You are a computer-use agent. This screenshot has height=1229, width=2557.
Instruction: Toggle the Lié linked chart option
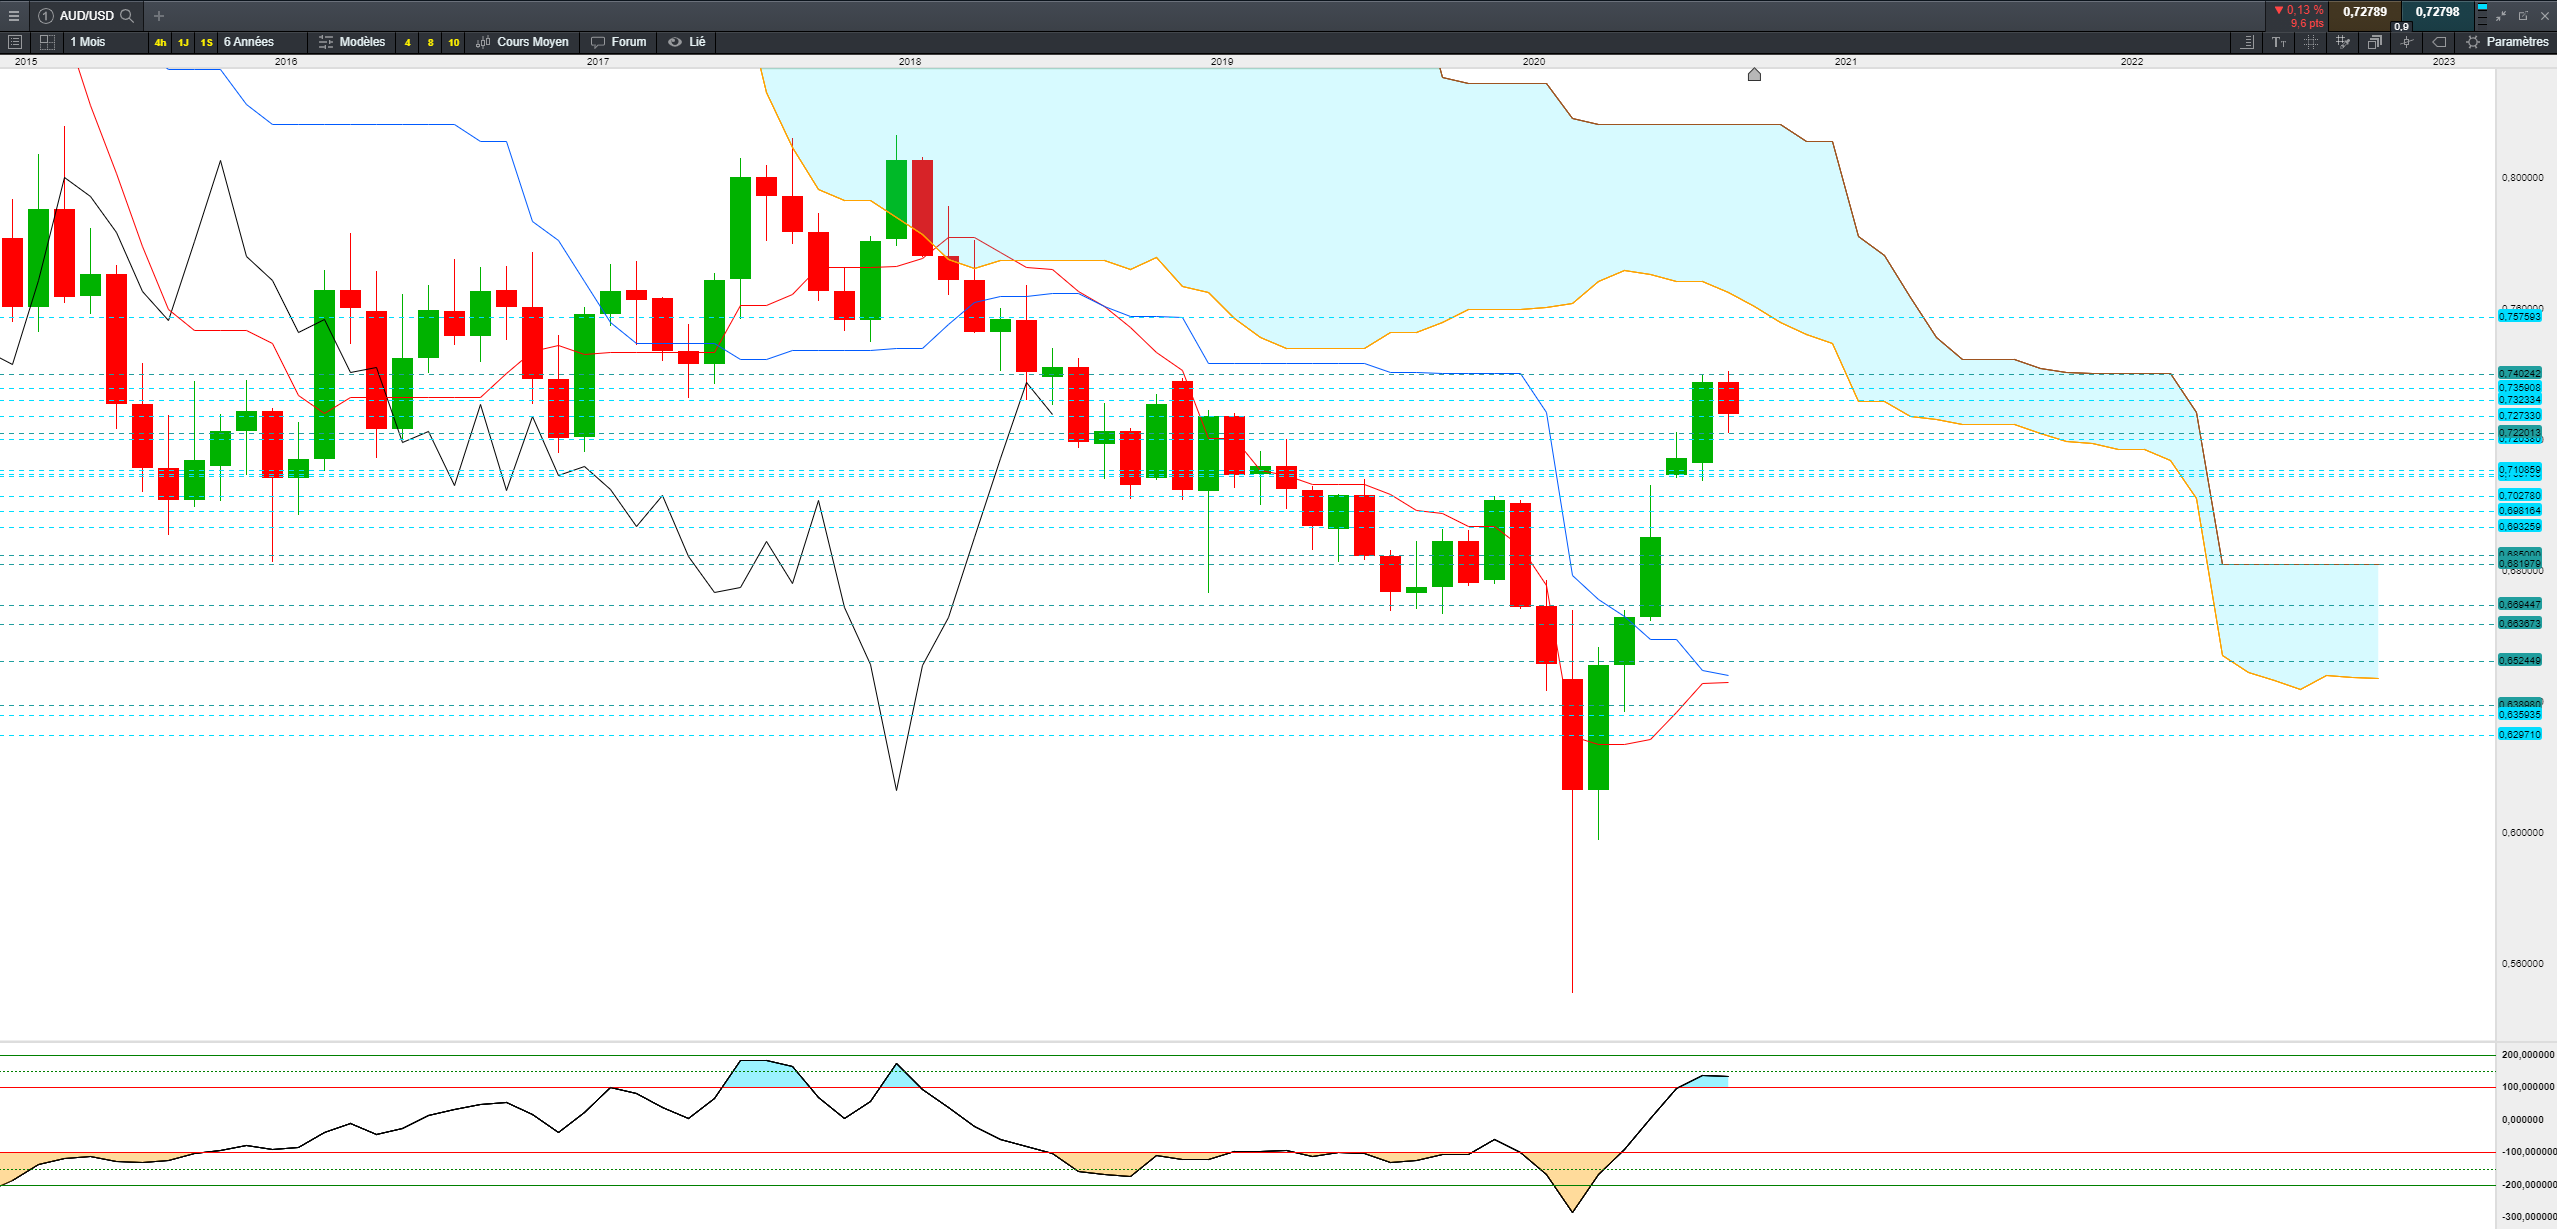(687, 42)
